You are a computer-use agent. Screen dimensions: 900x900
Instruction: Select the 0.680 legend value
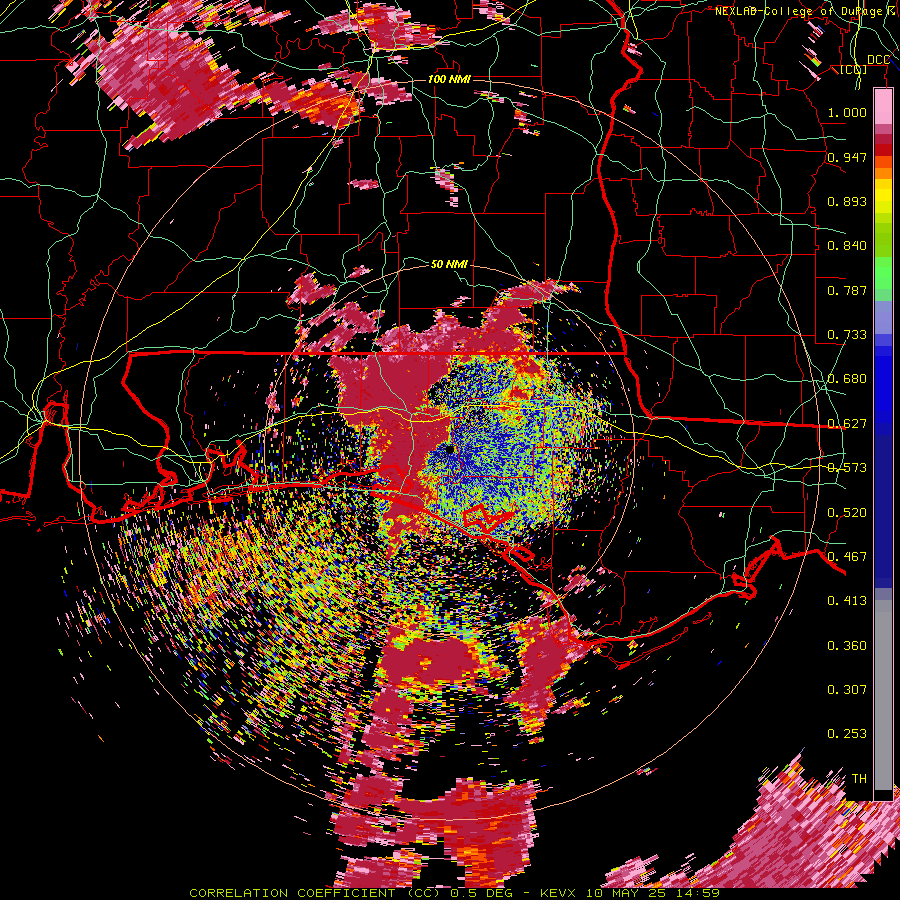coord(847,378)
